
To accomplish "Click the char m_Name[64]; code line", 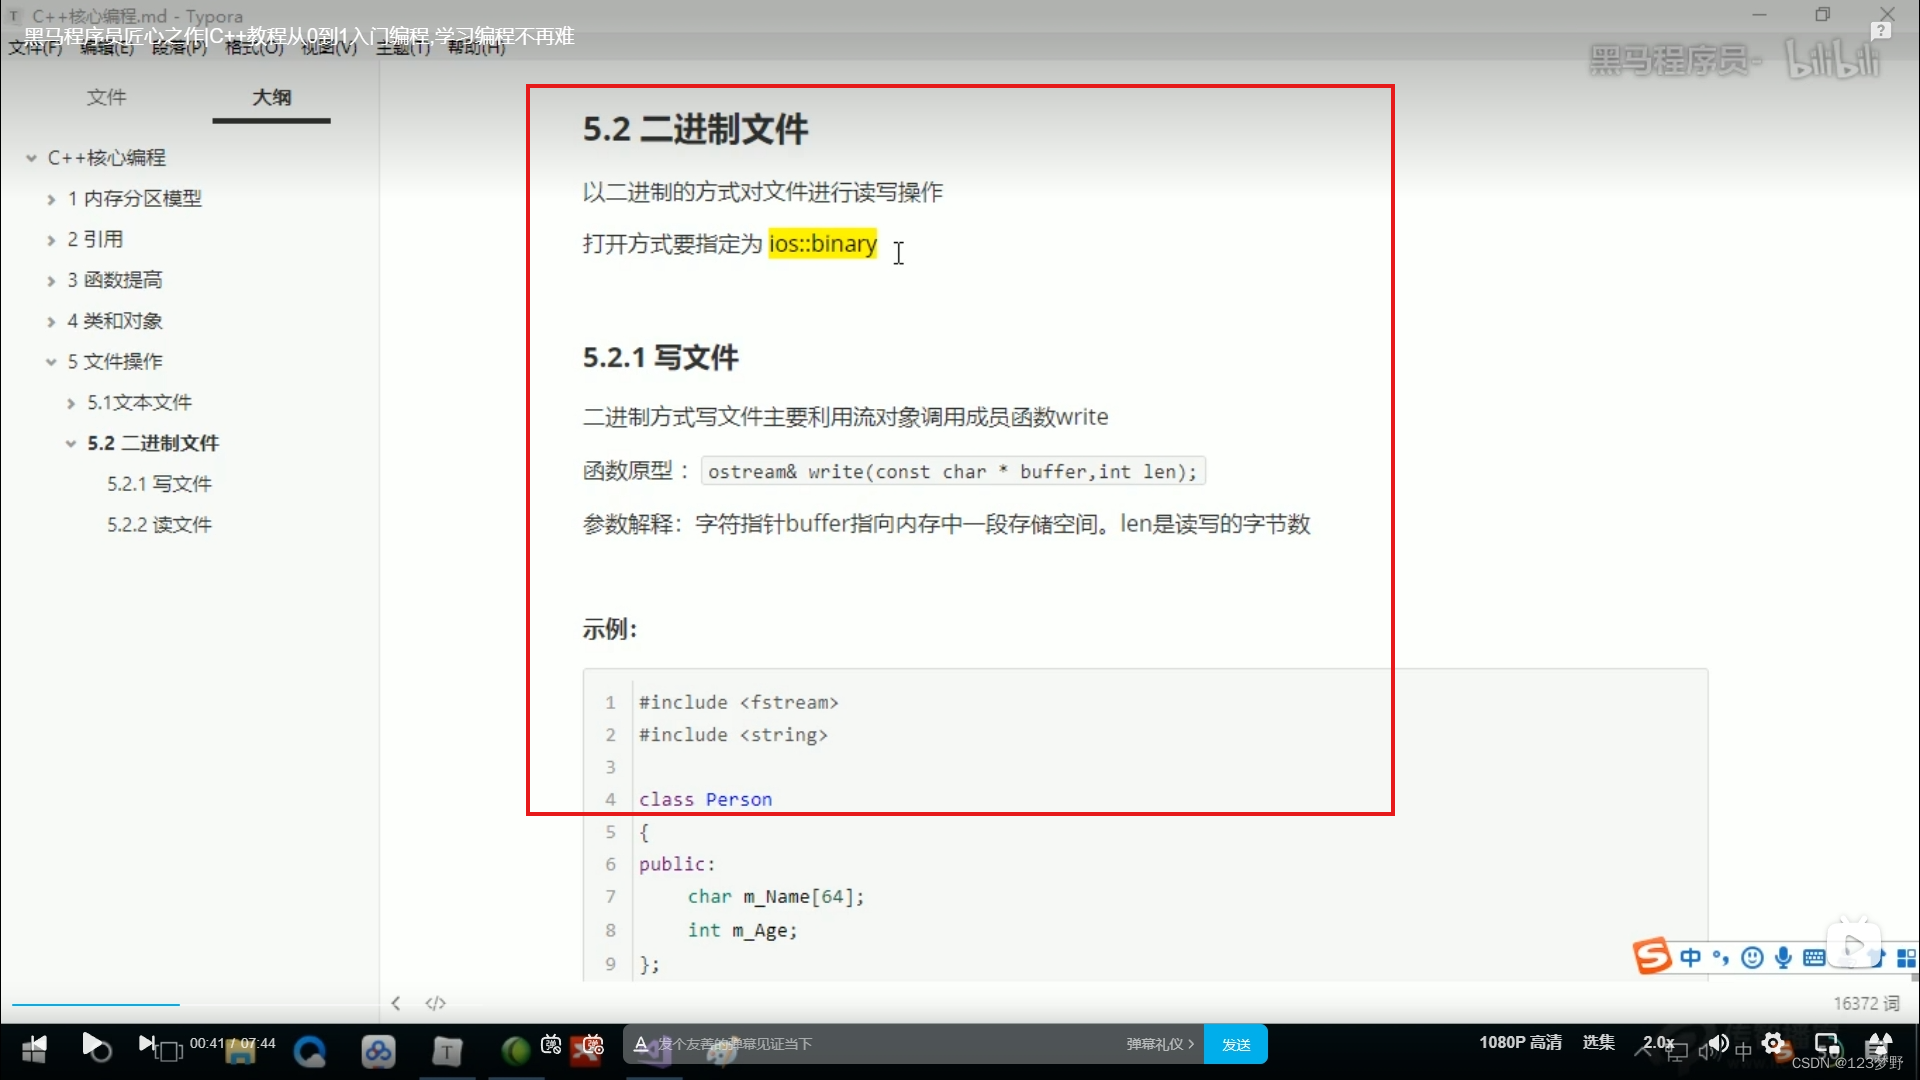I will click(775, 897).
